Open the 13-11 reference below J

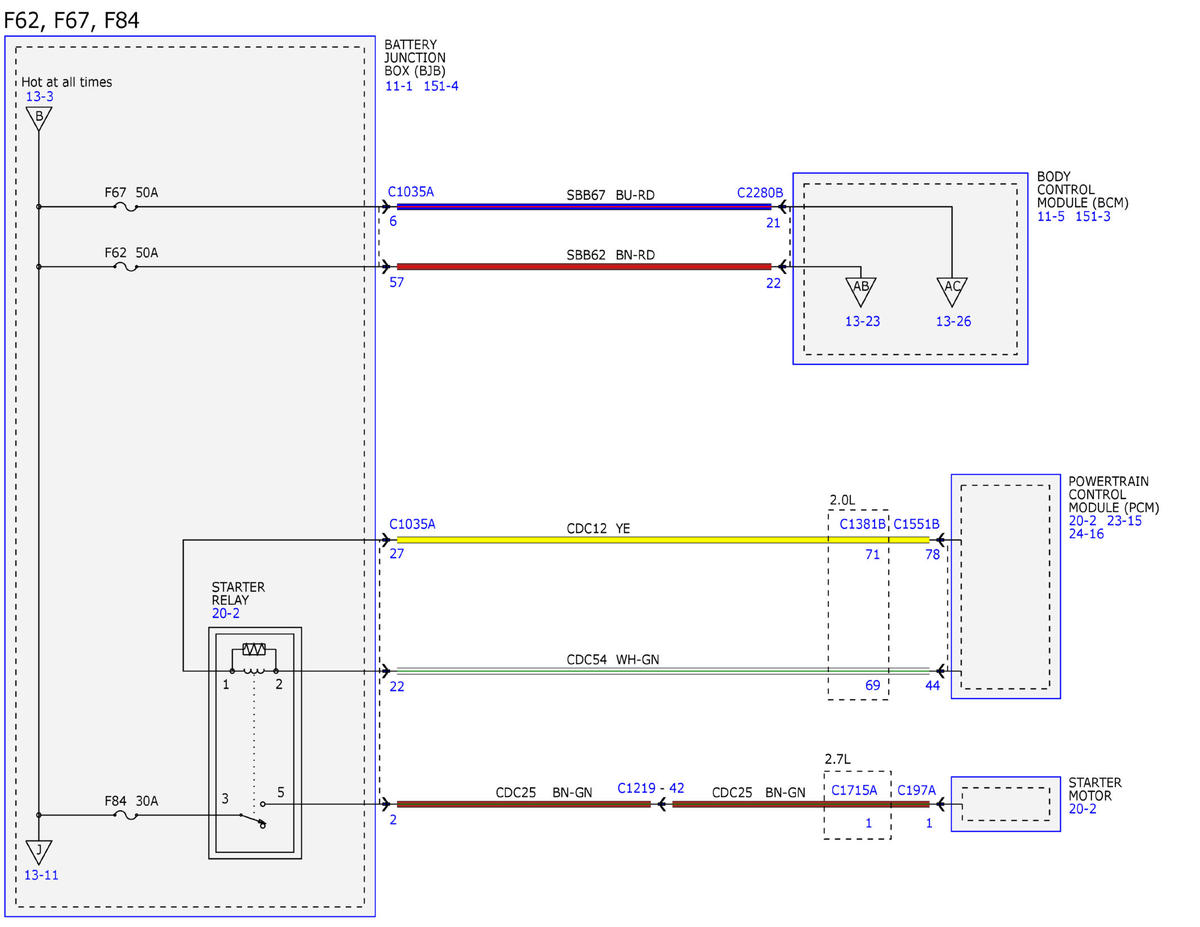pyautogui.click(x=42, y=875)
